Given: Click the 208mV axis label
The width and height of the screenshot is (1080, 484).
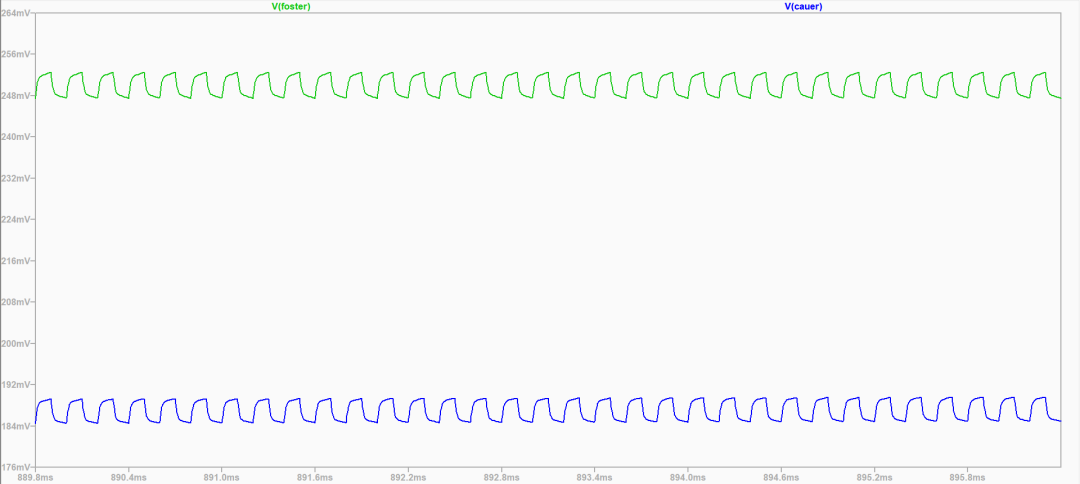Looking at the screenshot, I should [x=14, y=302].
